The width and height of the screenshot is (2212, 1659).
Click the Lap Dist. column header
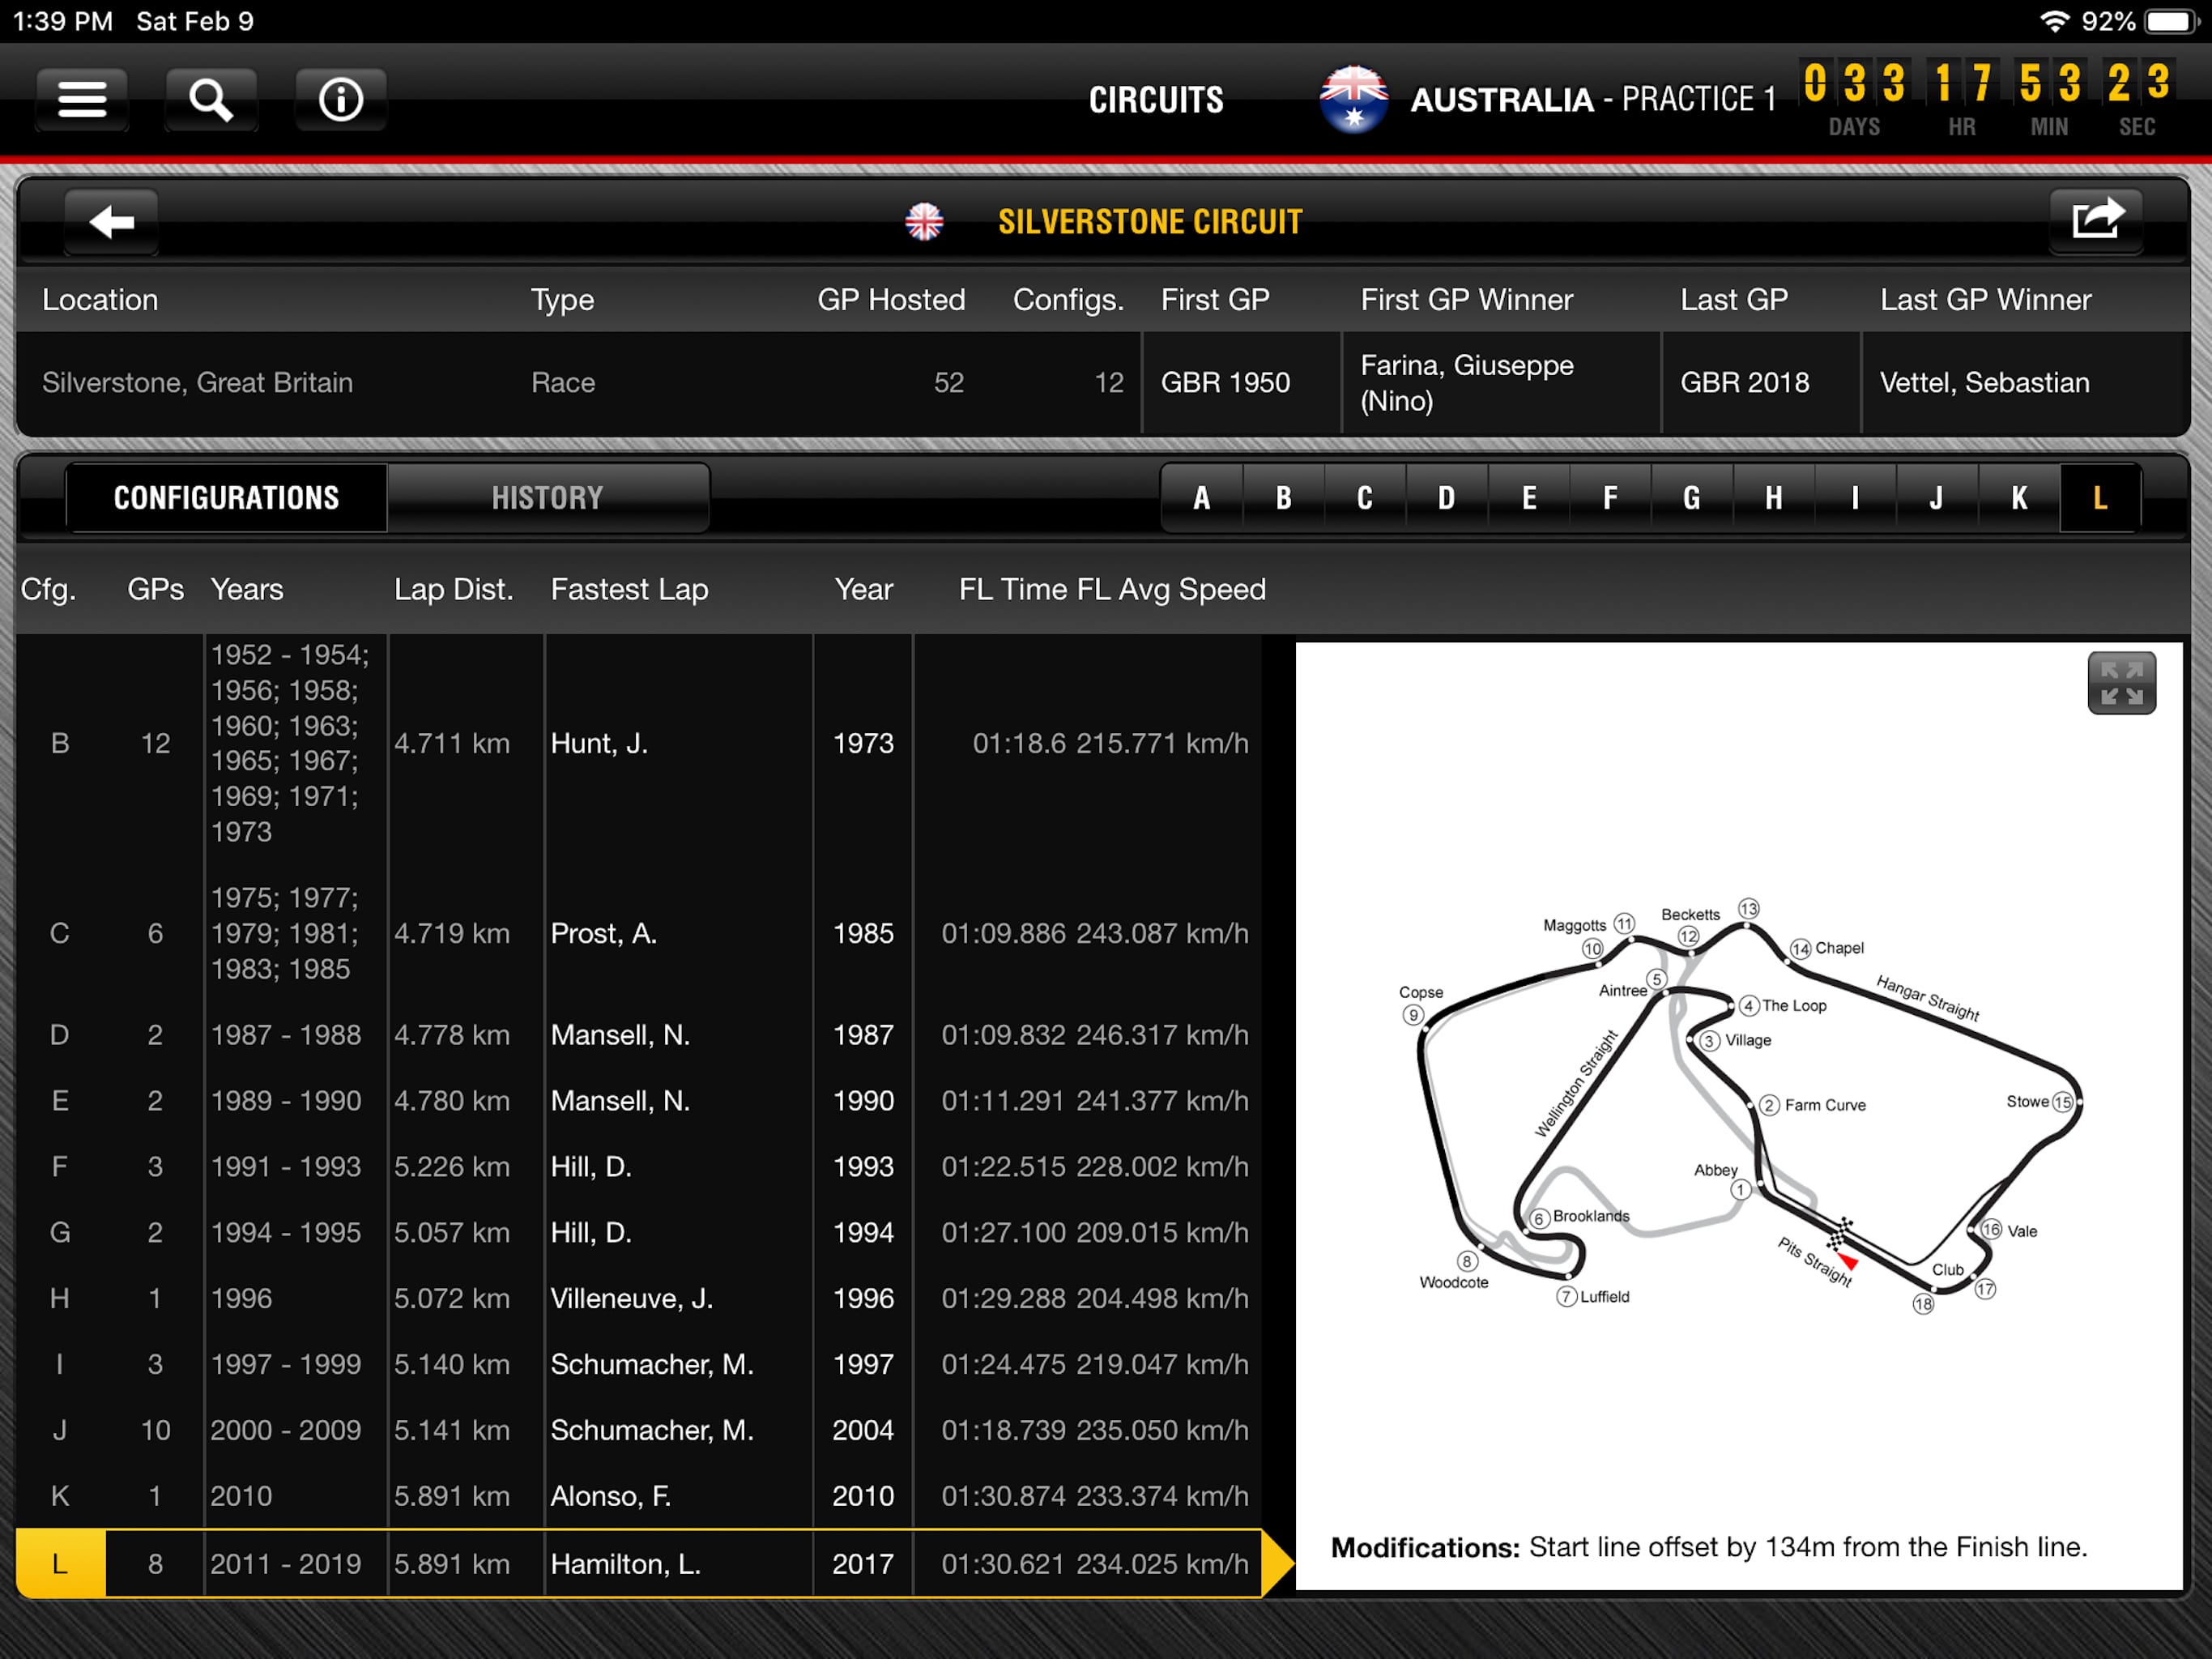pos(453,589)
